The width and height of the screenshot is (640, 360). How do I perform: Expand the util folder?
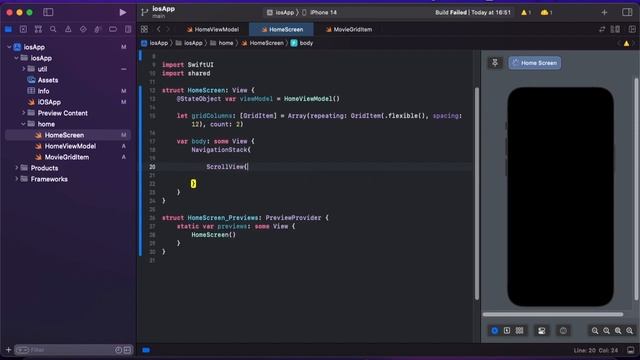click(24, 69)
